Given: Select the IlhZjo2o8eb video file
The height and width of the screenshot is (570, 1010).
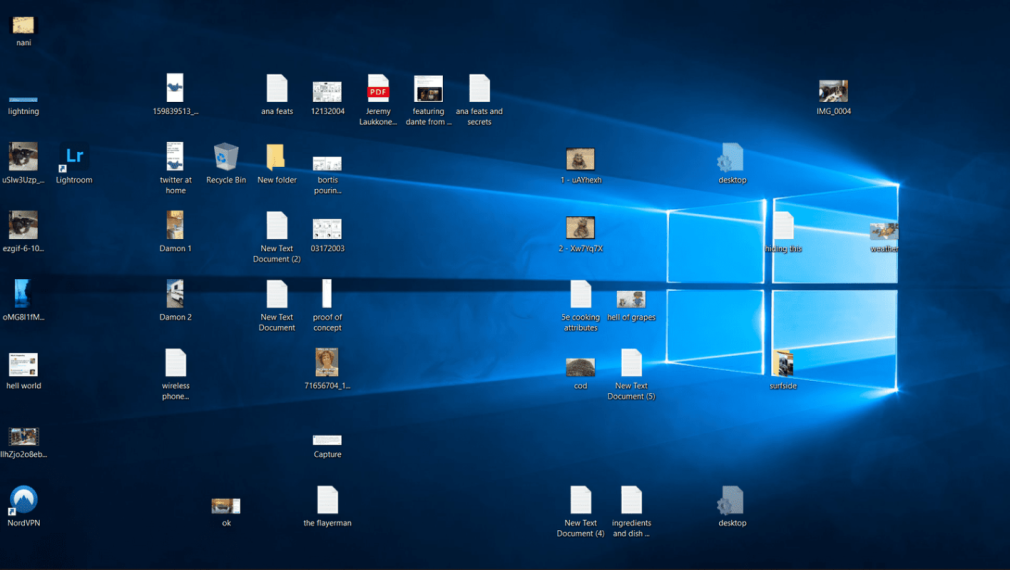Looking at the screenshot, I should (23, 443).
